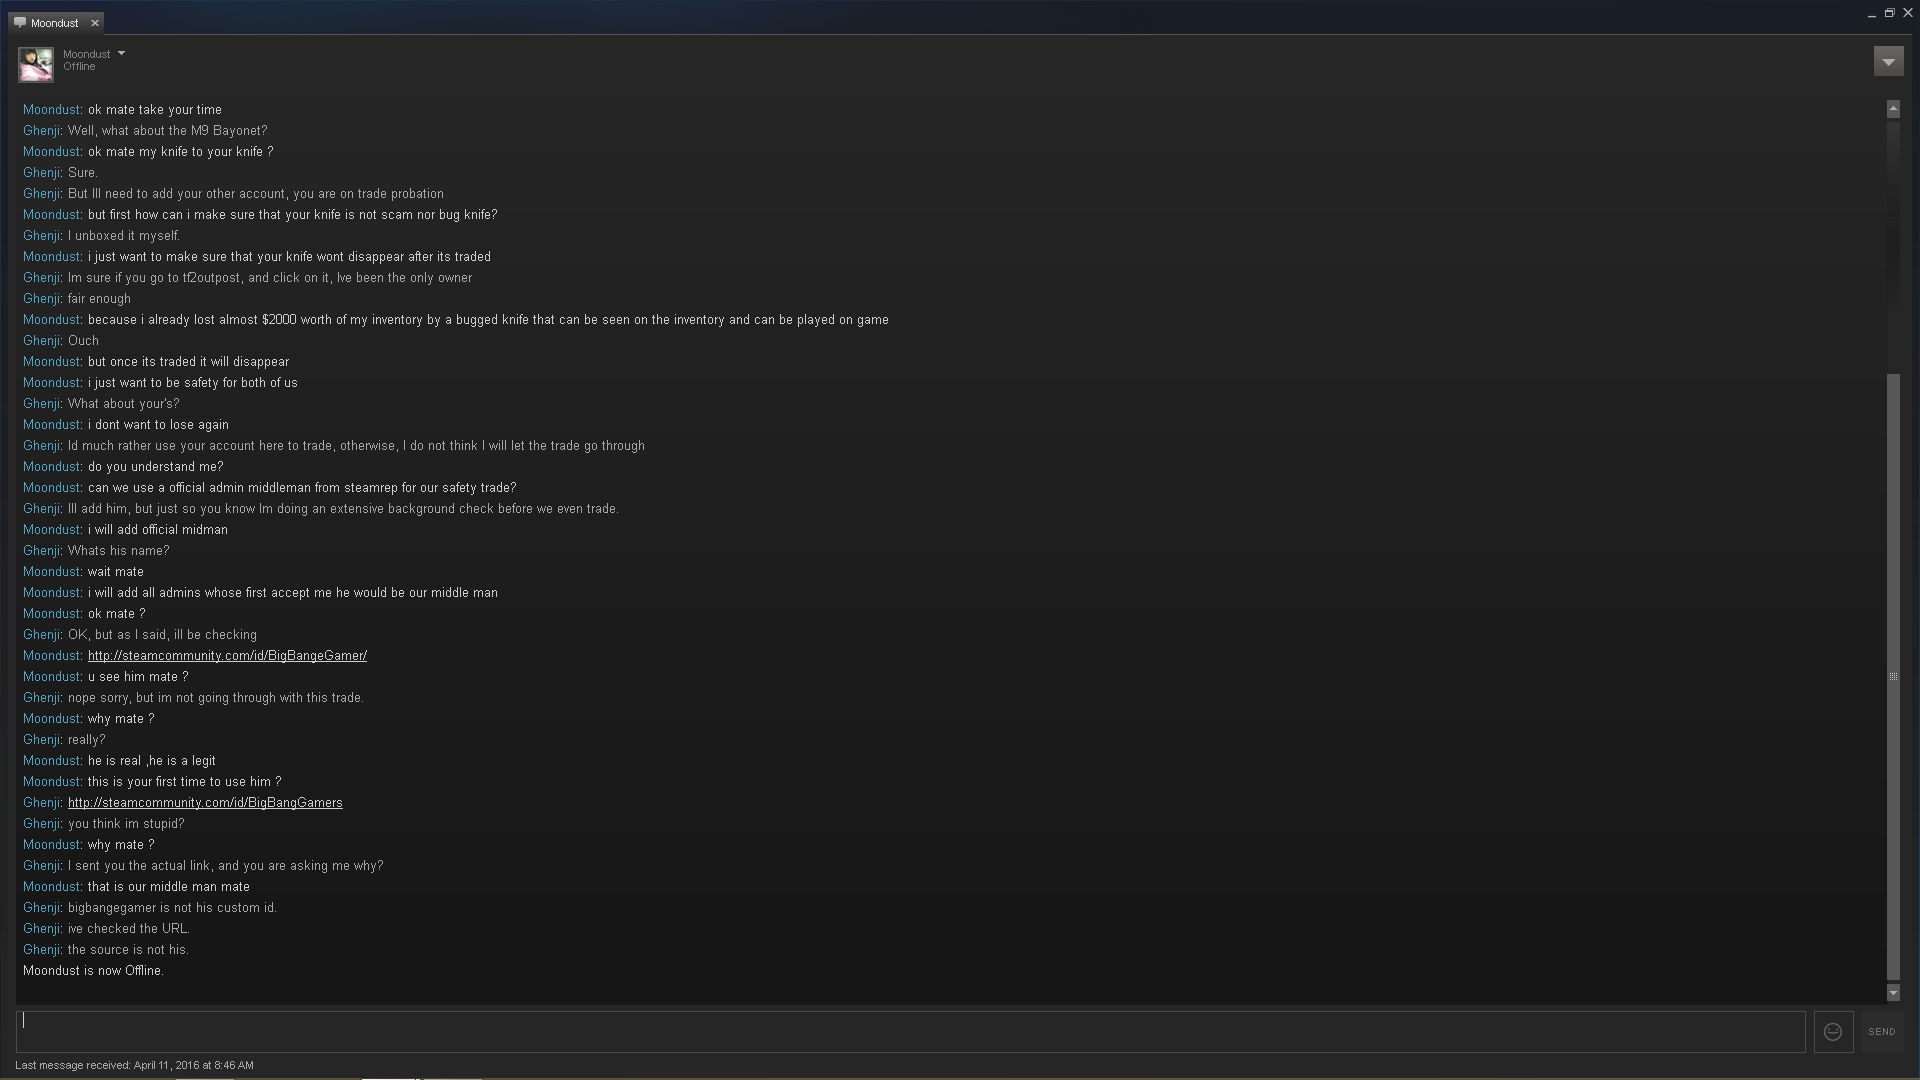Click the chat scrollbar thumb
Viewport: 1920px width, 1080px height.
click(x=1893, y=677)
